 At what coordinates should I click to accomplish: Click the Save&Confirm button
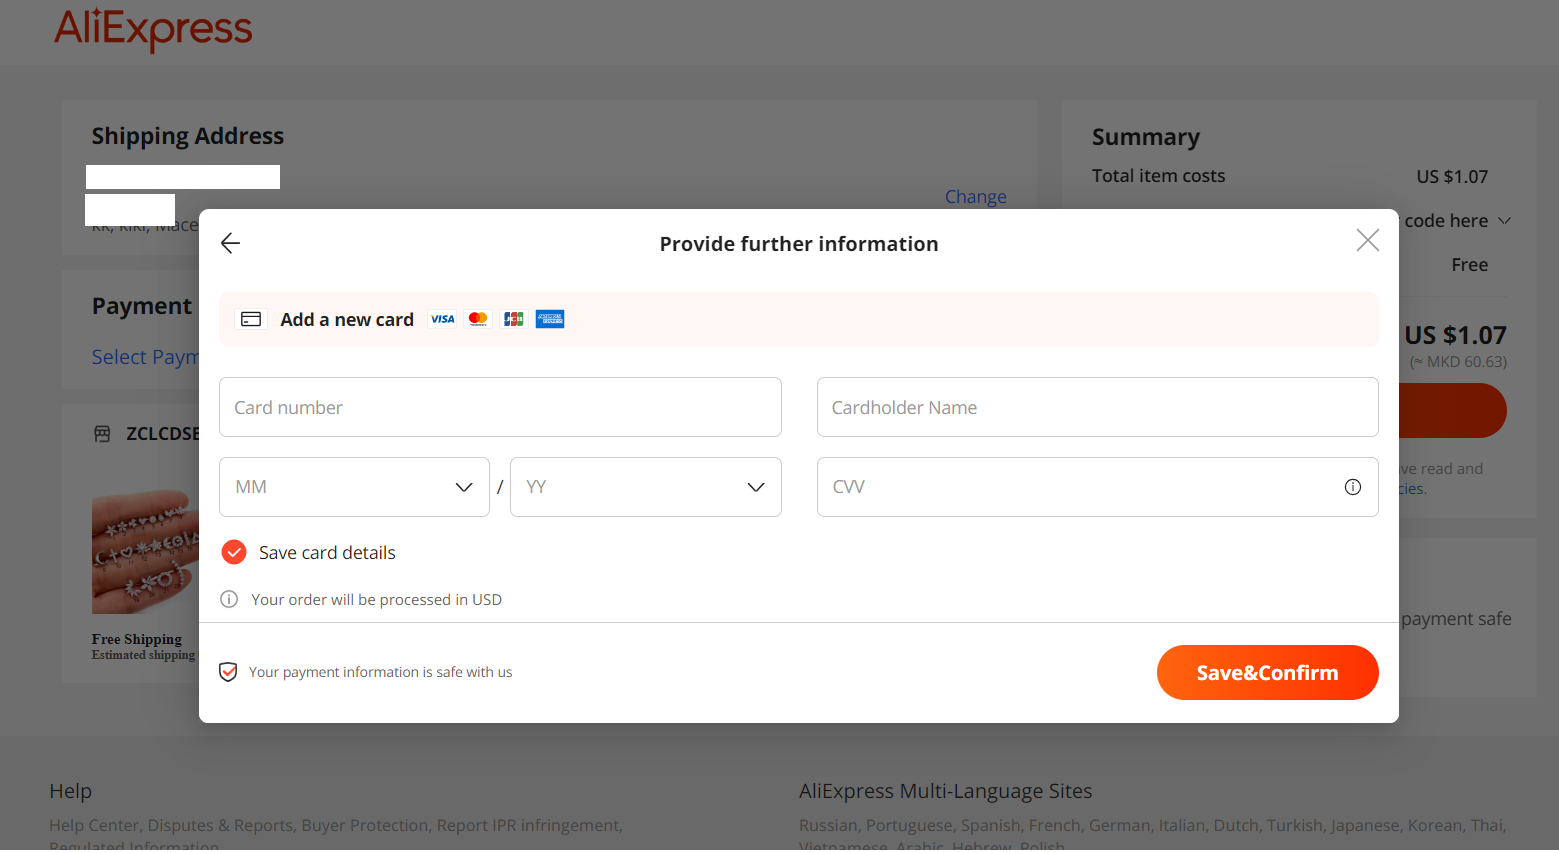1267,672
